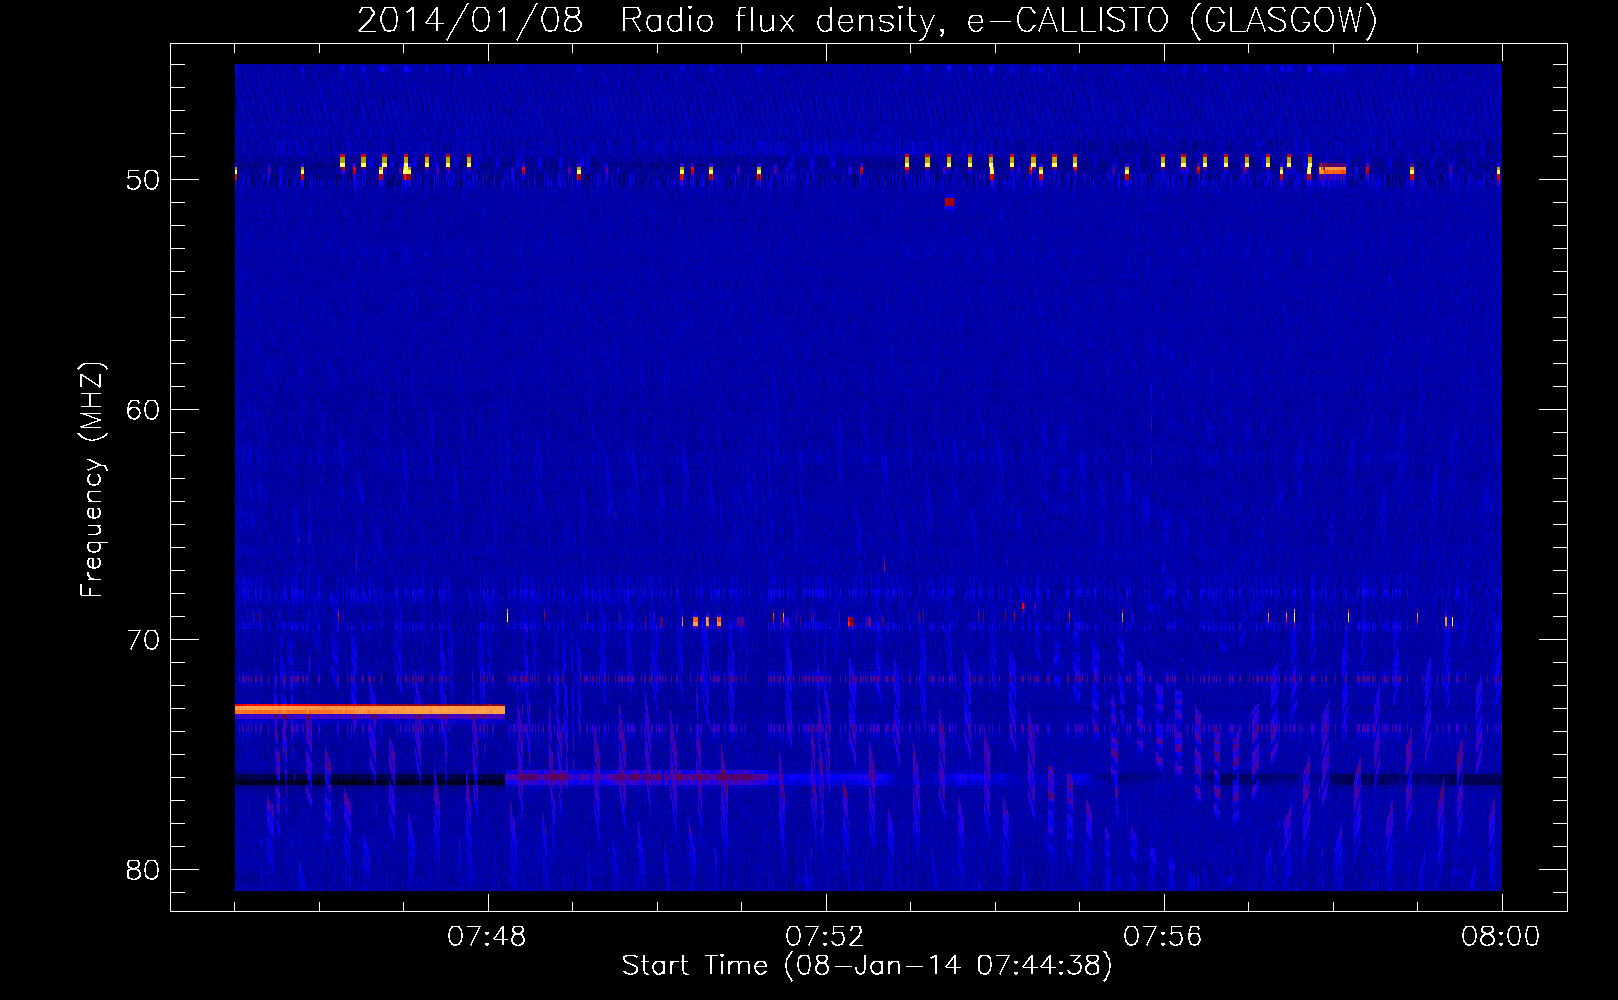1618x1000 pixels.
Task: Click the isolated red spot below 50 MHz
Action: click(x=949, y=202)
